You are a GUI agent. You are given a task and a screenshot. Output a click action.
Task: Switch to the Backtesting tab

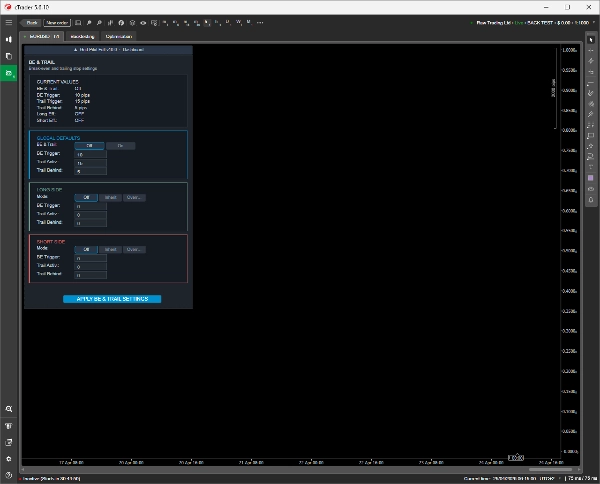pos(82,36)
